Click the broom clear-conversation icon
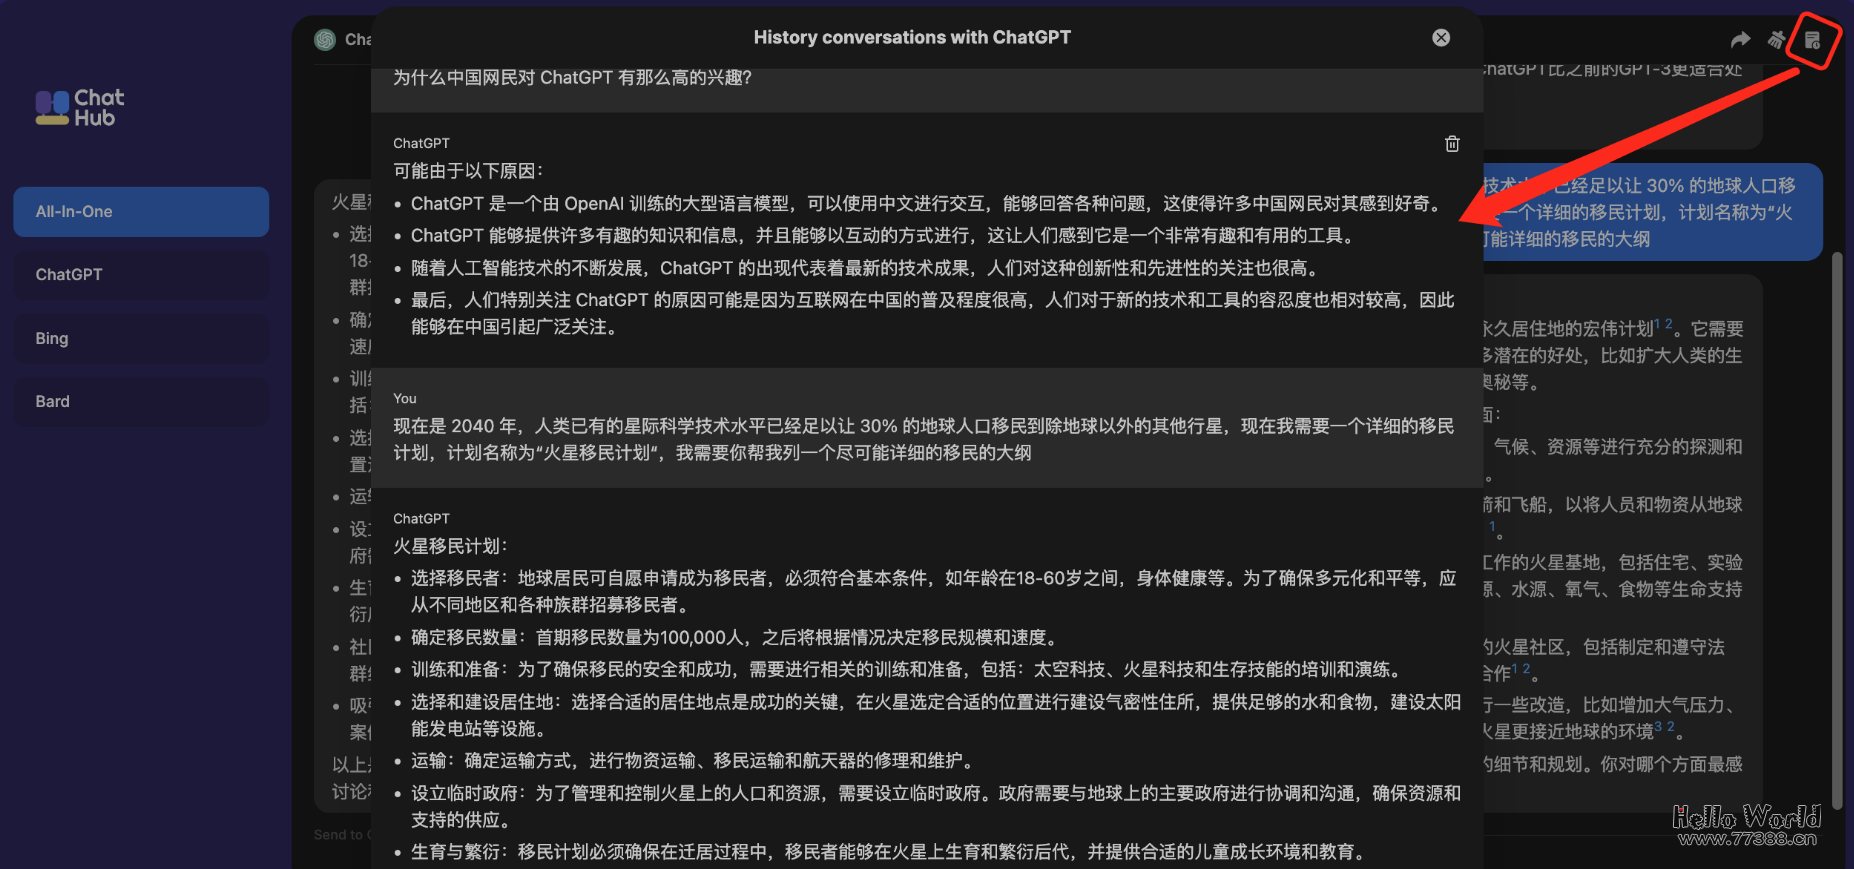This screenshot has width=1854, height=869. (x=1776, y=39)
